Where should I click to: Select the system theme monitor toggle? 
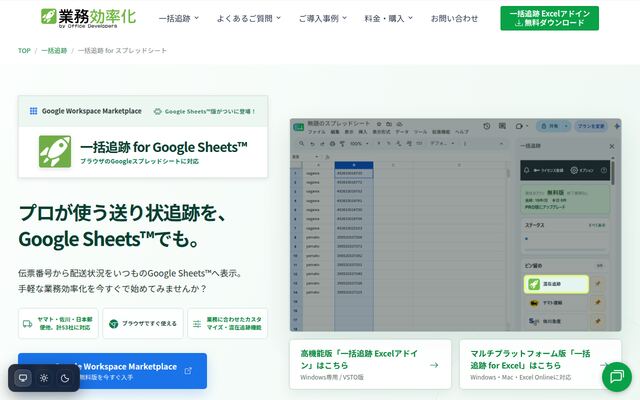[x=23, y=378]
